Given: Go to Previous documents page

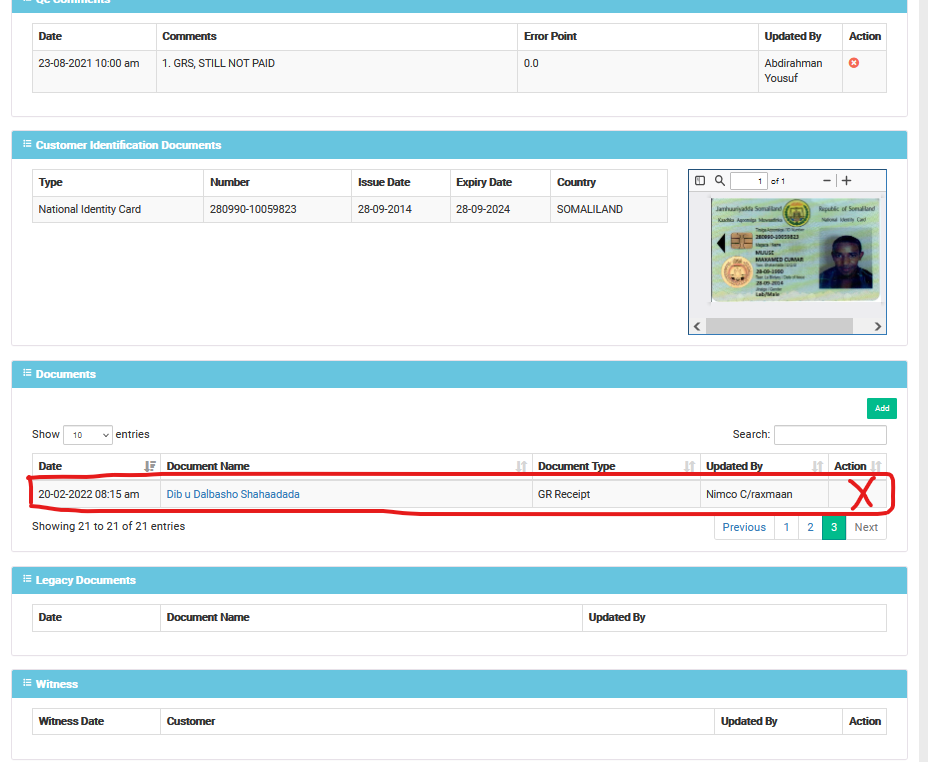Looking at the screenshot, I should click(744, 527).
